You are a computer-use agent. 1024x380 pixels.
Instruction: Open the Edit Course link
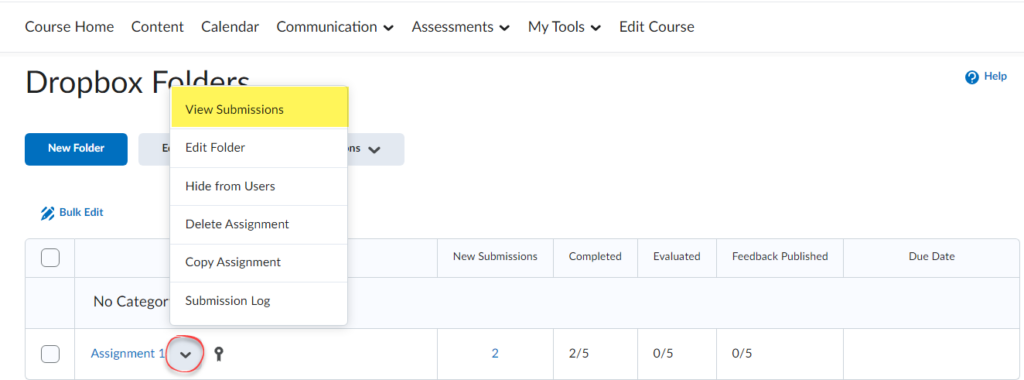[x=656, y=27]
